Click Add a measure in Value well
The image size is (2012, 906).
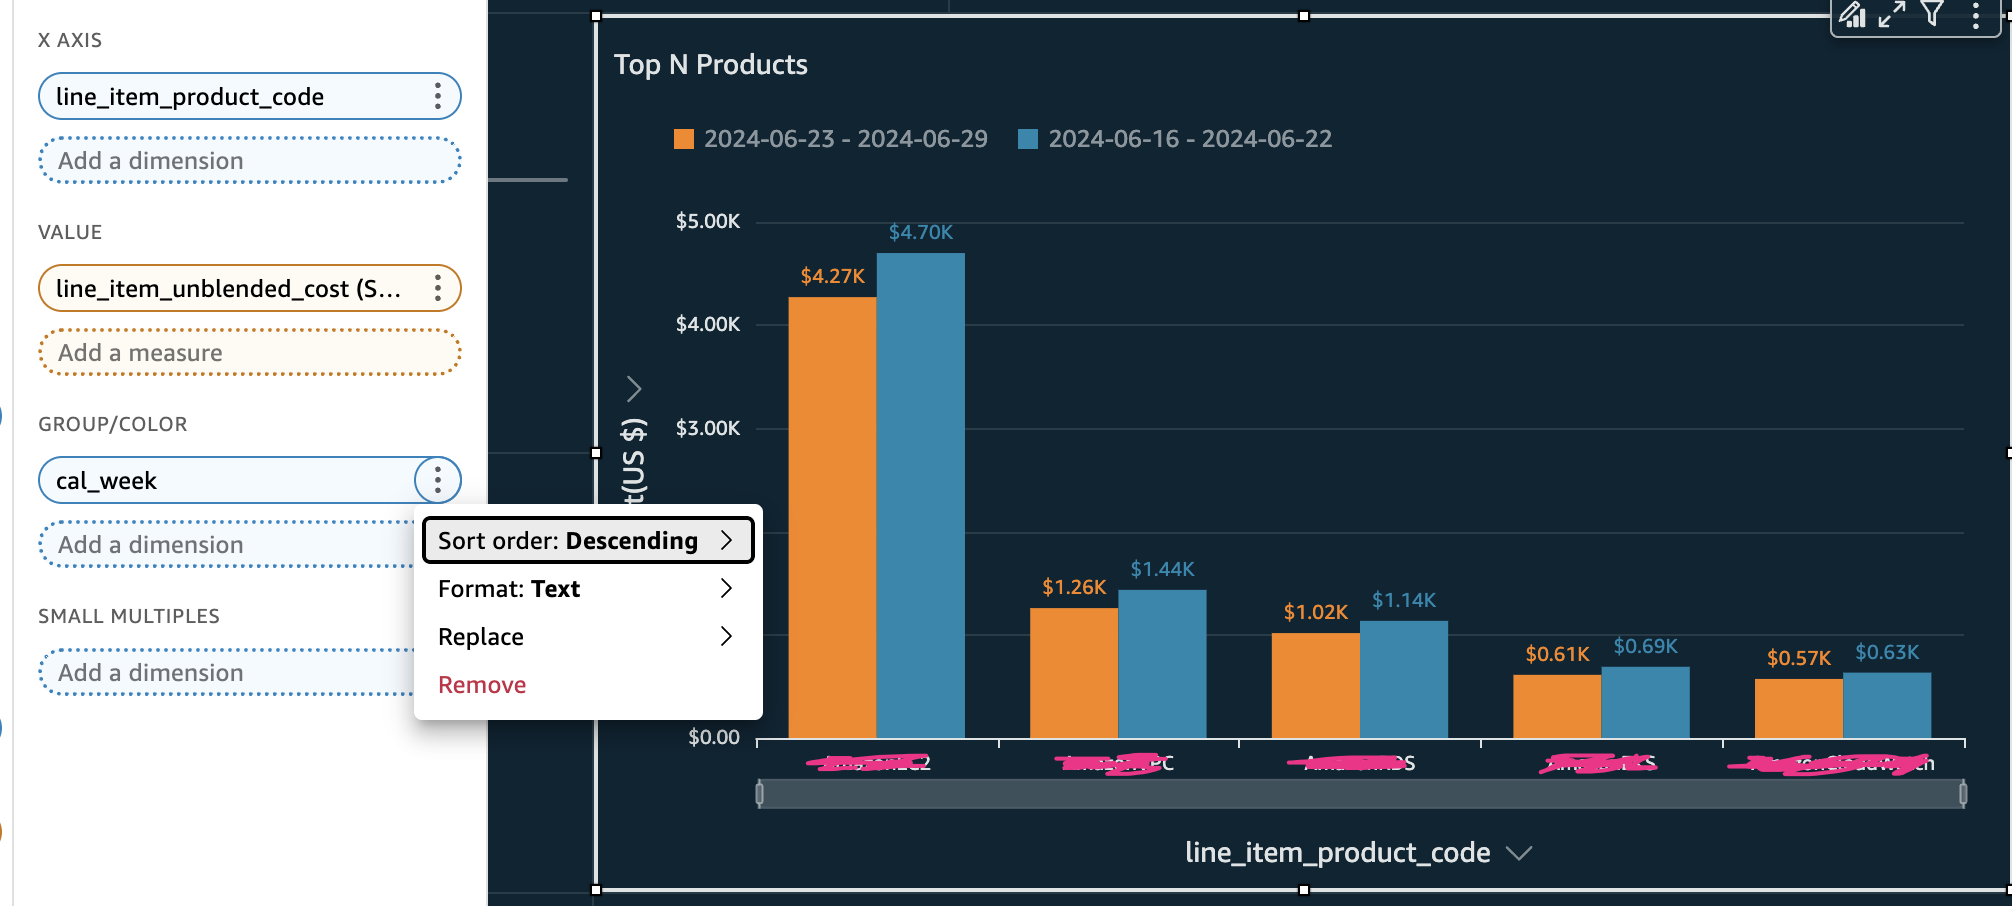click(249, 353)
